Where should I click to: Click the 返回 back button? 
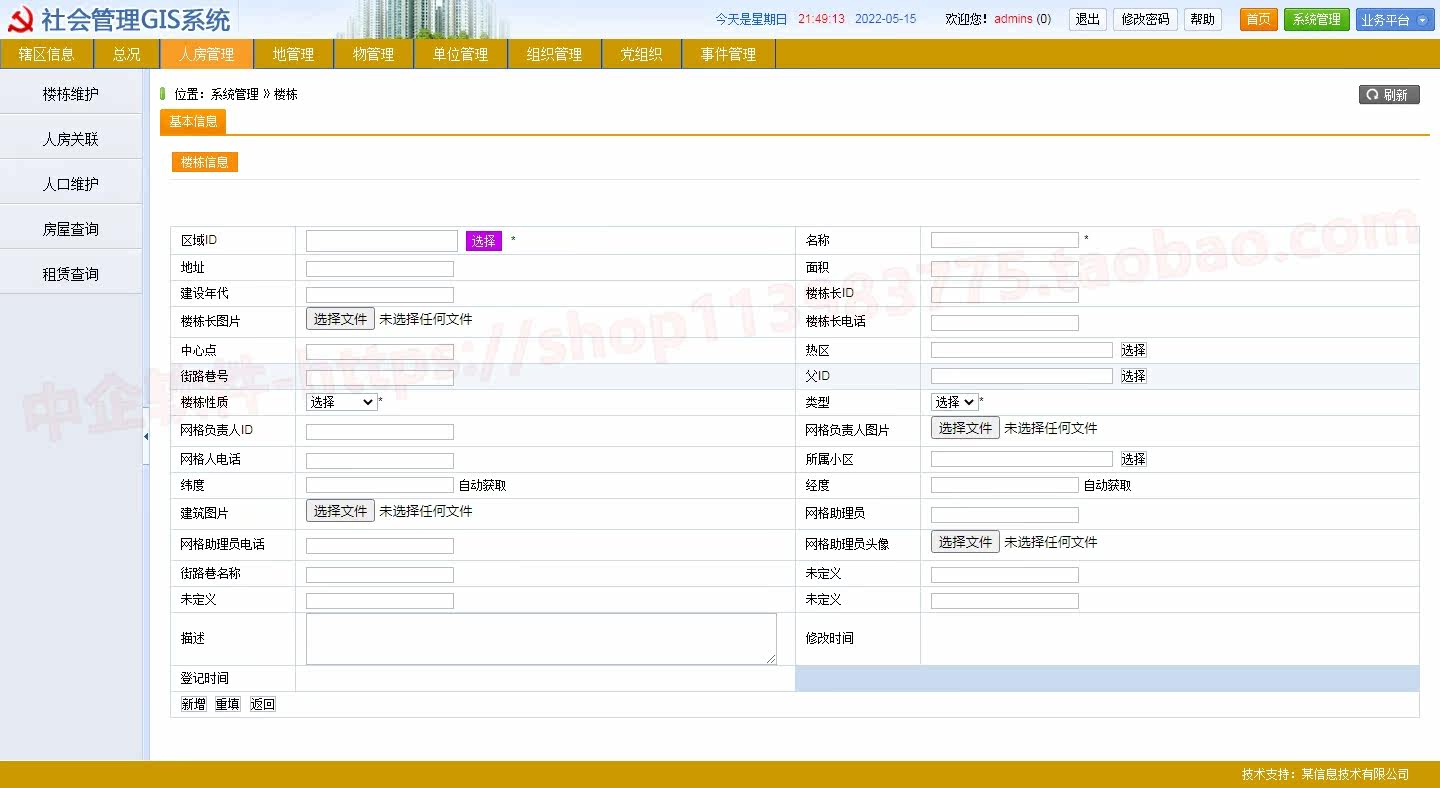(x=262, y=704)
